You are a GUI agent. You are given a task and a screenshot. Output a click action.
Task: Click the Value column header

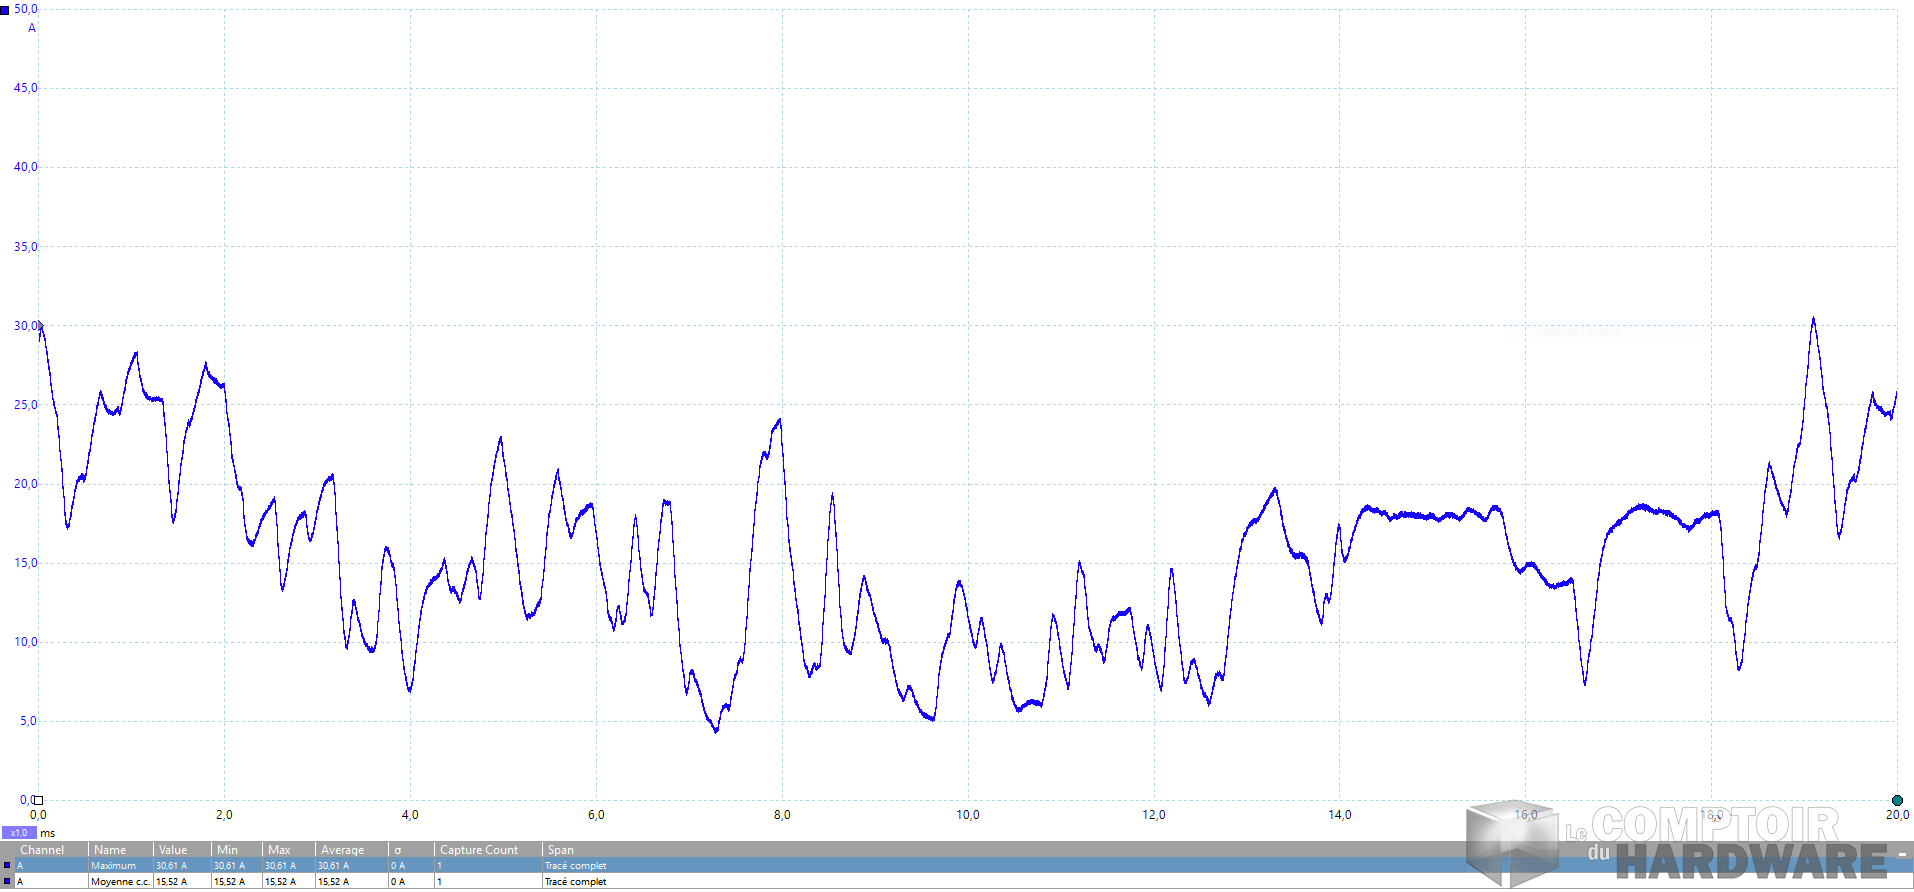pos(173,850)
